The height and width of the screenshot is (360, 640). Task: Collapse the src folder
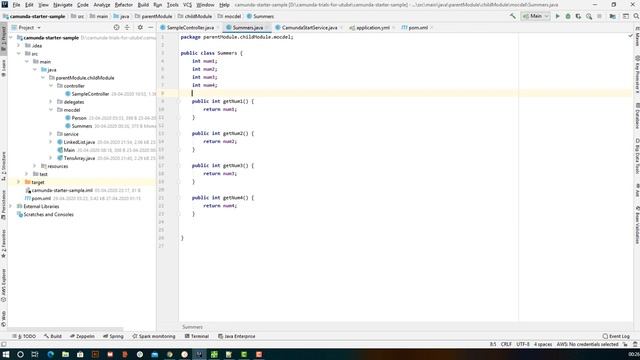click(18, 53)
